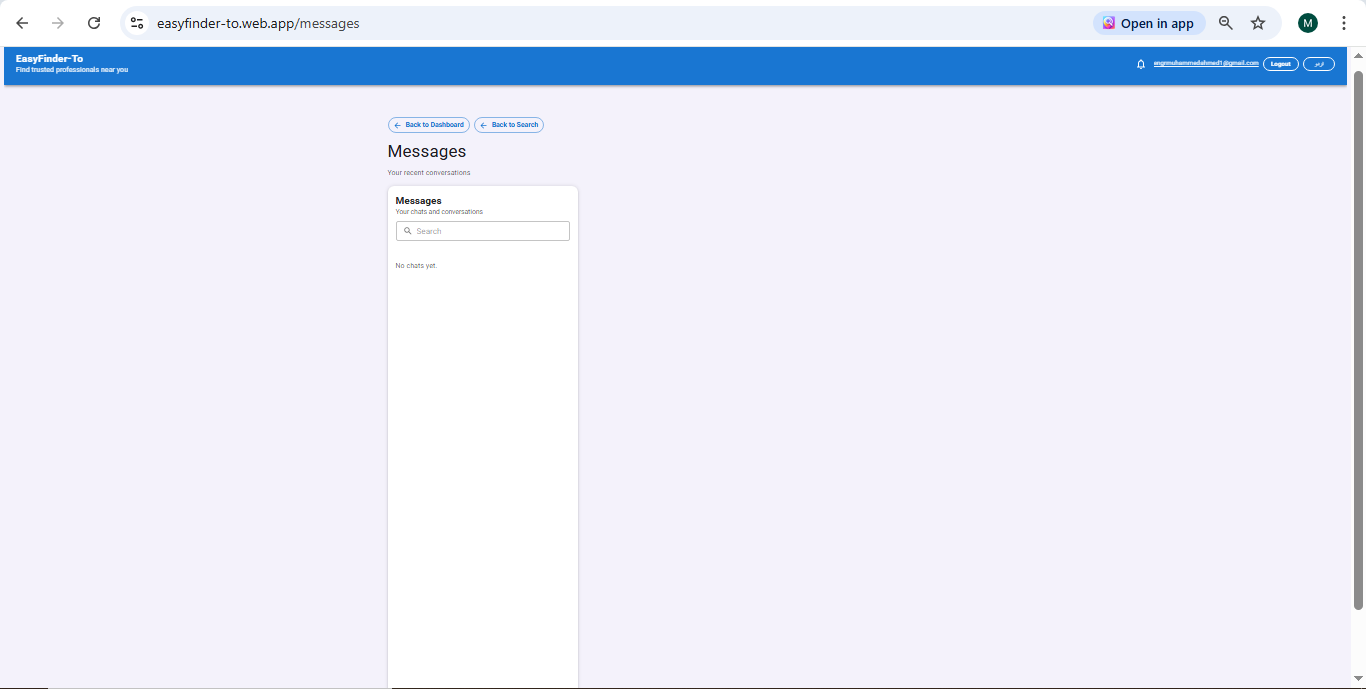Click the Logout button
Viewport: 1366px width, 689px height.
[1281, 64]
